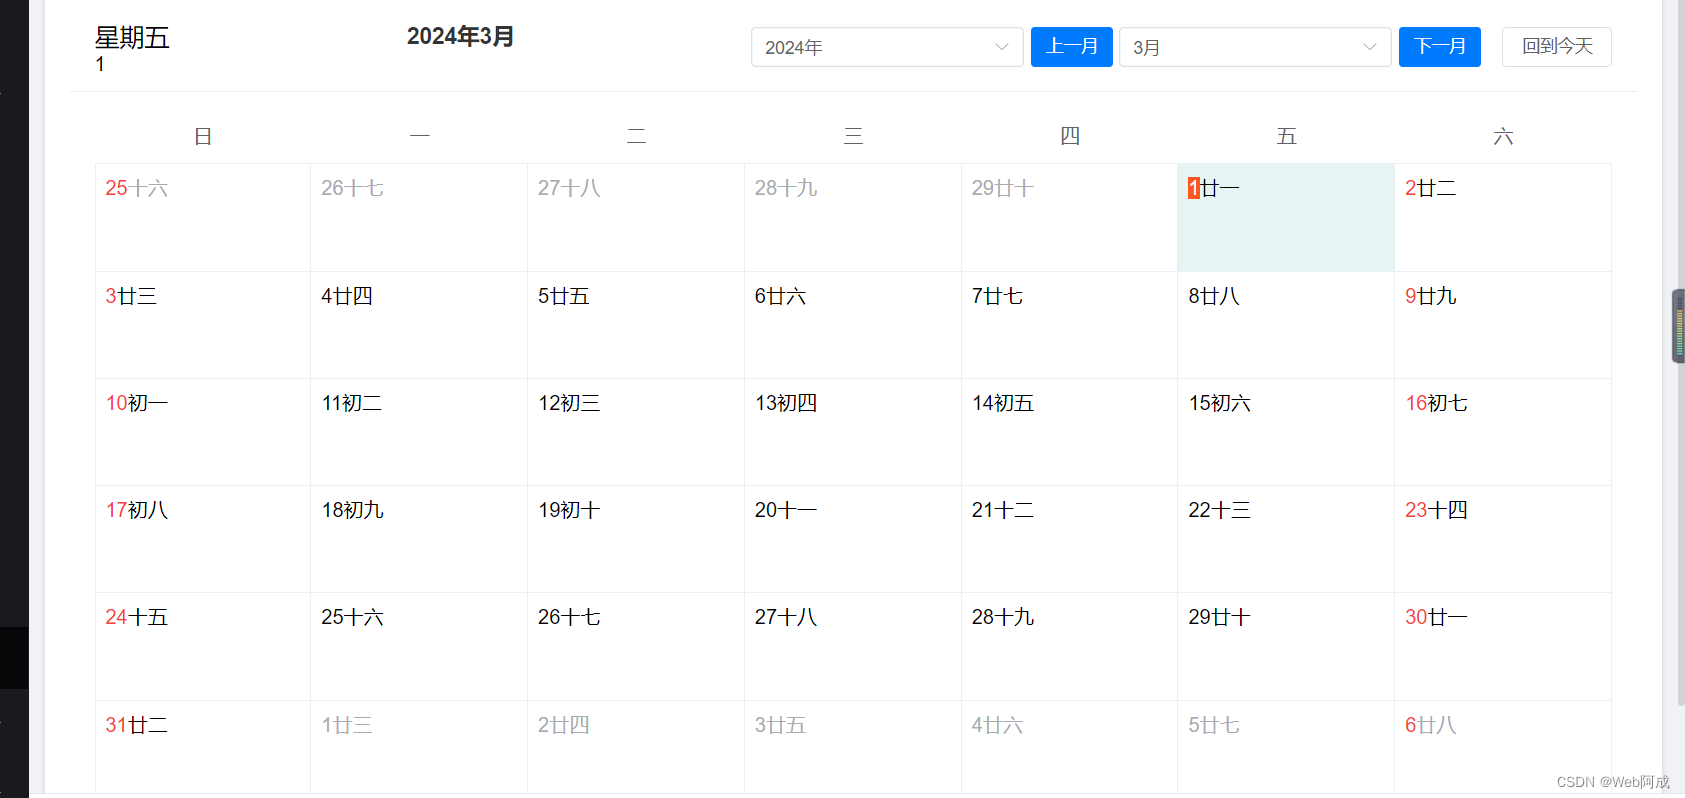Select date 14初五
The image size is (1685, 798).
pyautogui.click(x=1069, y=432)
